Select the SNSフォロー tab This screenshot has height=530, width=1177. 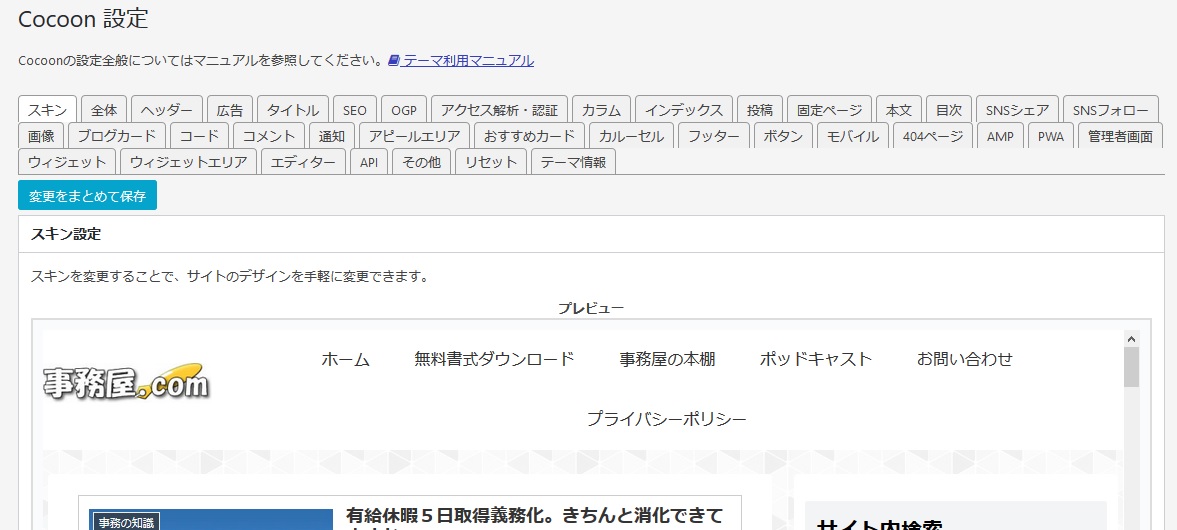click(x=1110, y=110)
